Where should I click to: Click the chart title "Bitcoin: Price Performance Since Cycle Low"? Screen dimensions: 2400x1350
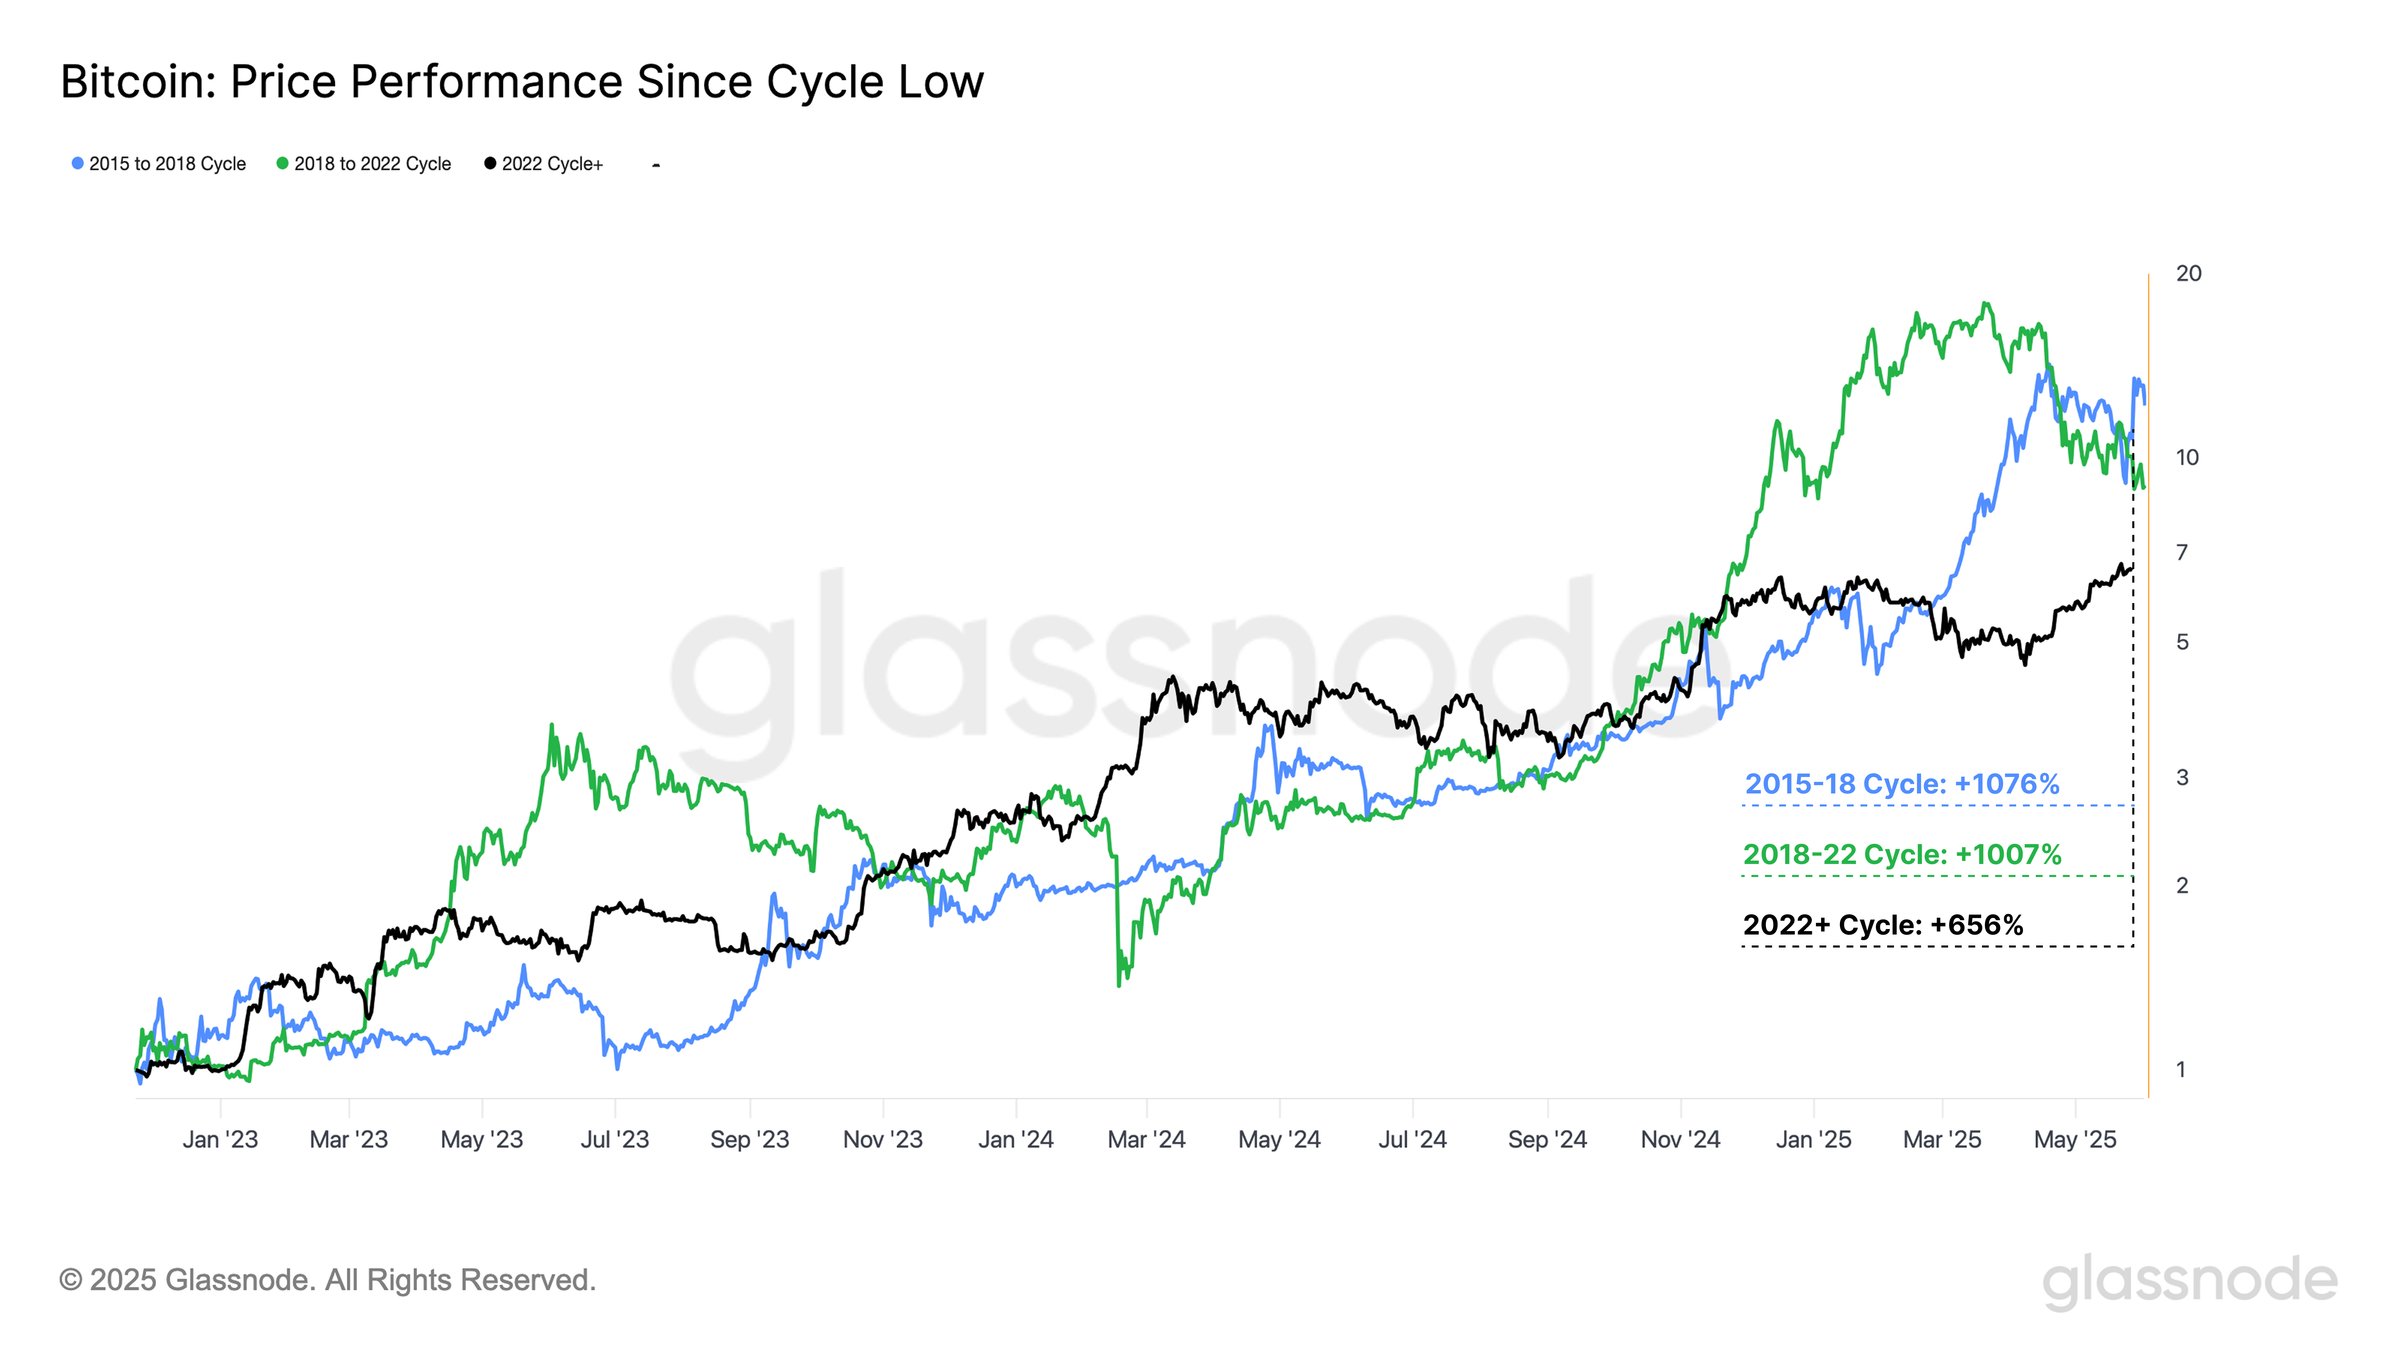pyautogui.click(x=522, y=82)
